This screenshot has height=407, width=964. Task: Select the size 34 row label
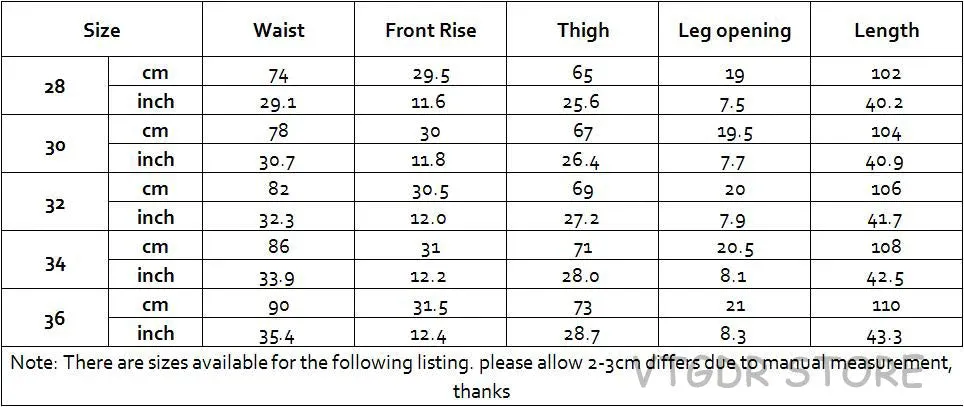click(55, 259)
